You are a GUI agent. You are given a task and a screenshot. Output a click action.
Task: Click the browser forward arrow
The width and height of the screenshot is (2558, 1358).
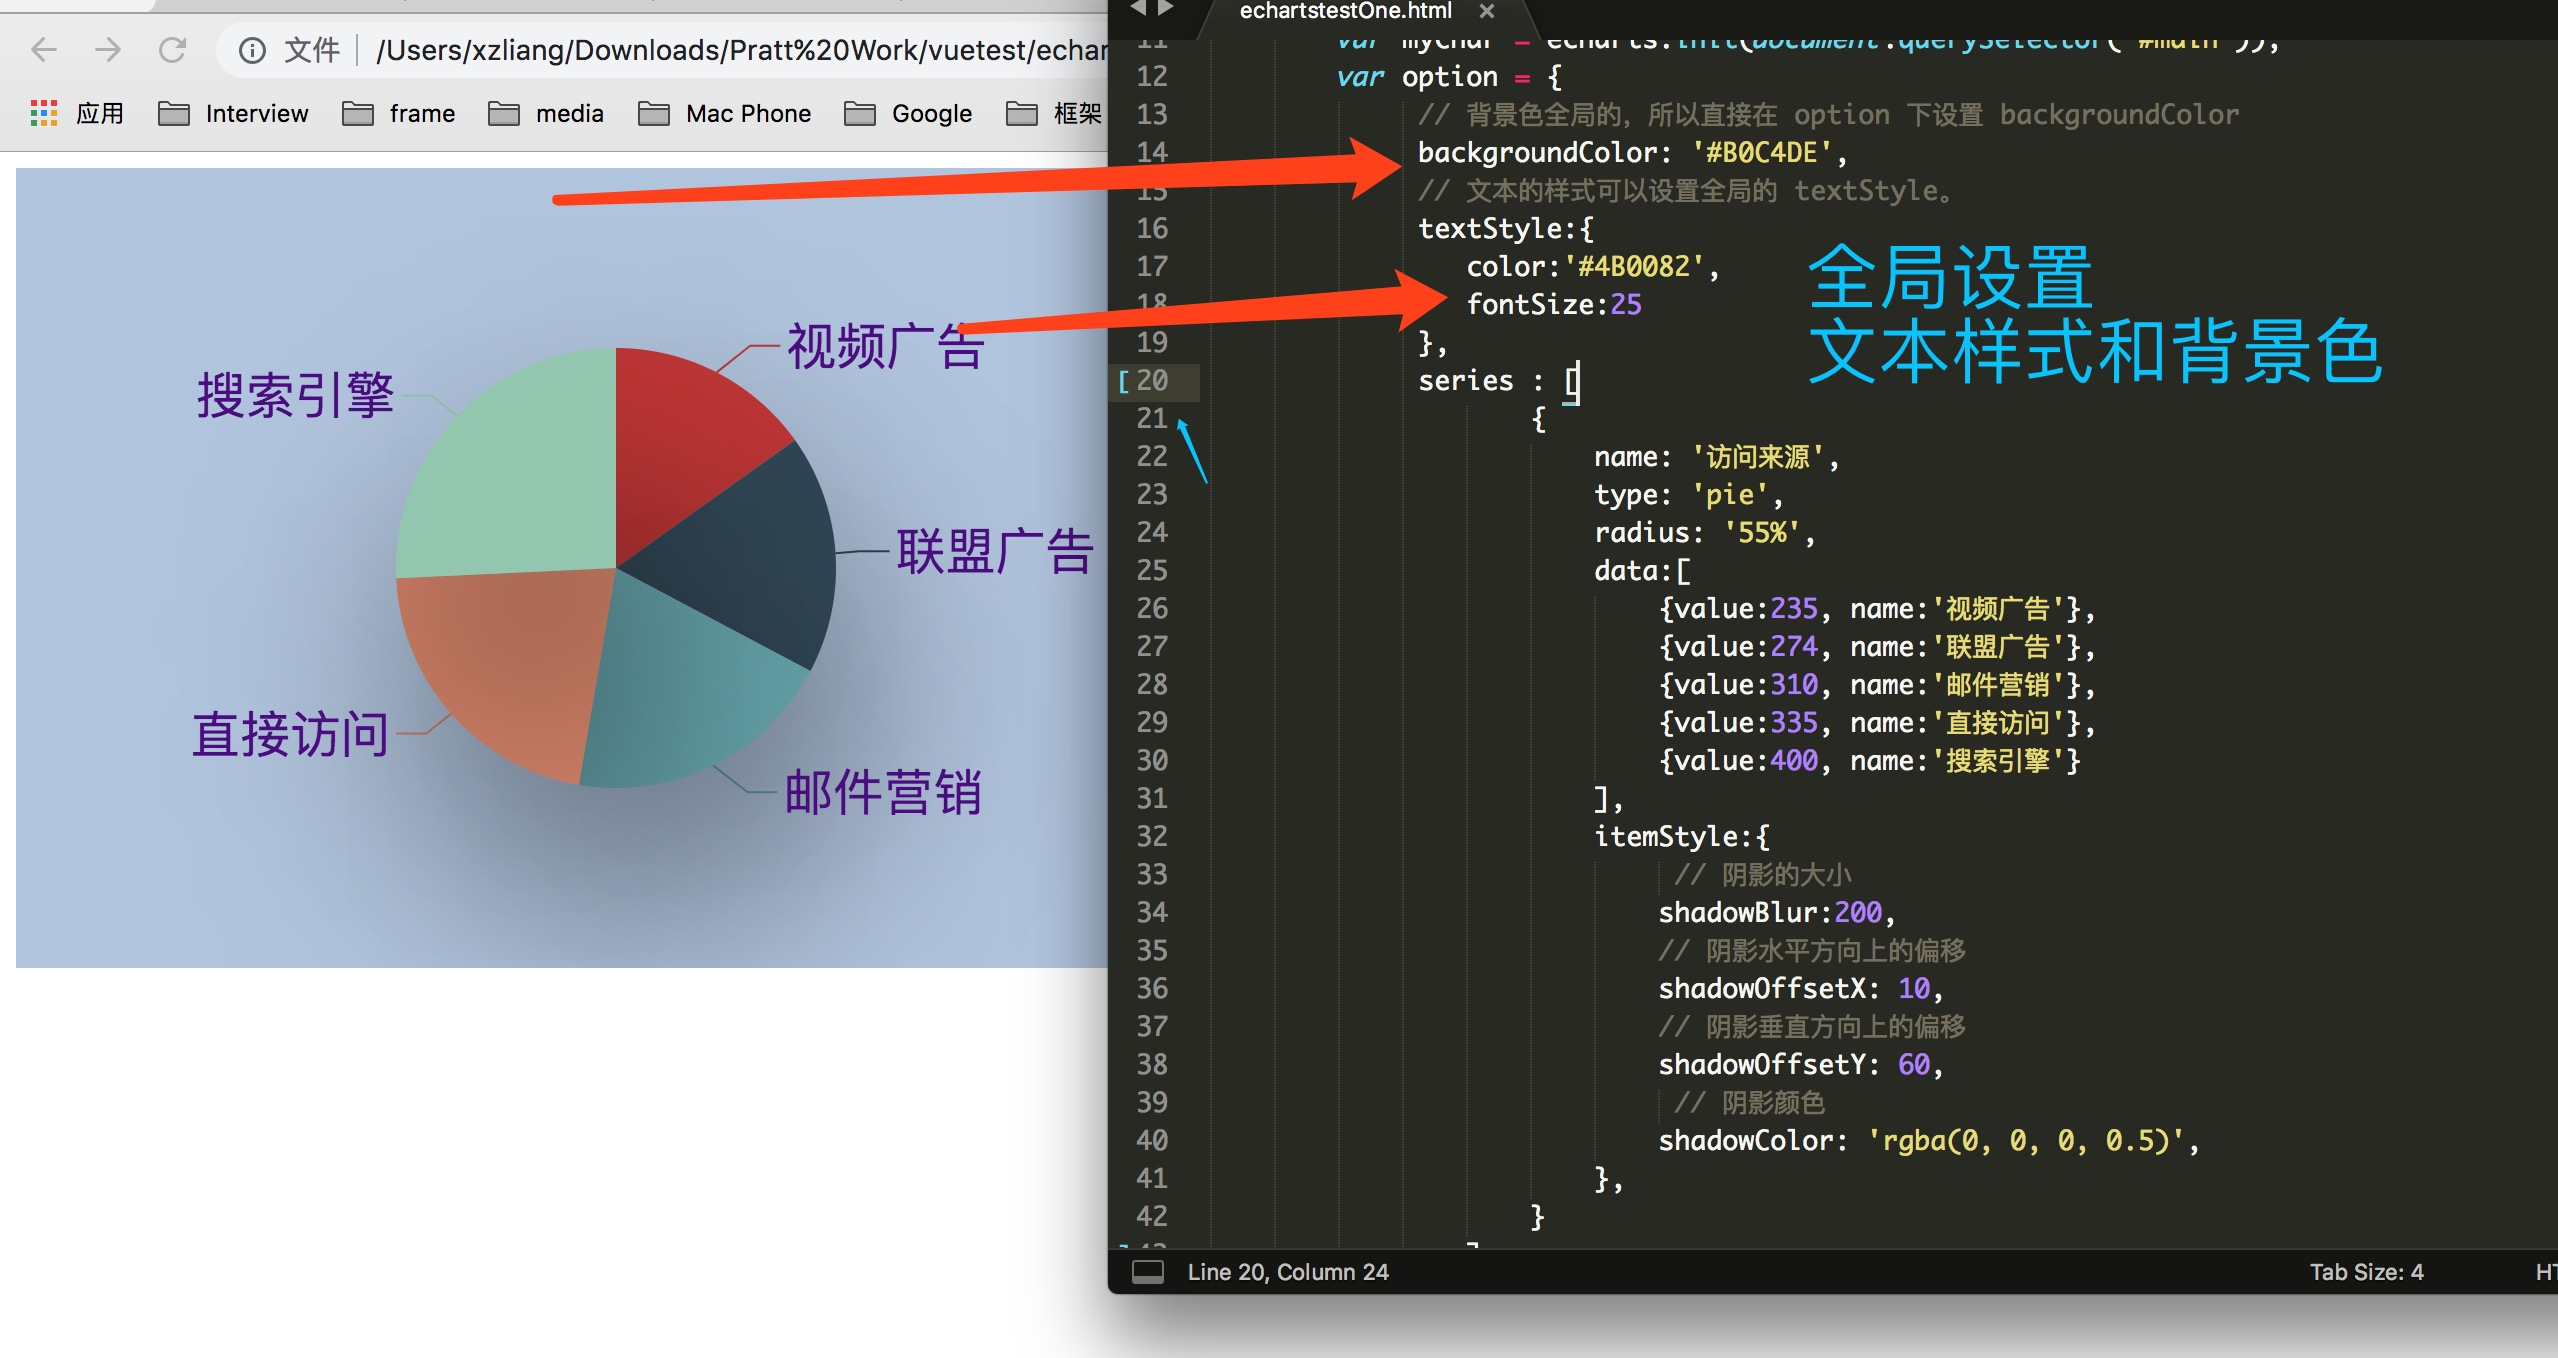pyautogui.click(x=108, y=50)
